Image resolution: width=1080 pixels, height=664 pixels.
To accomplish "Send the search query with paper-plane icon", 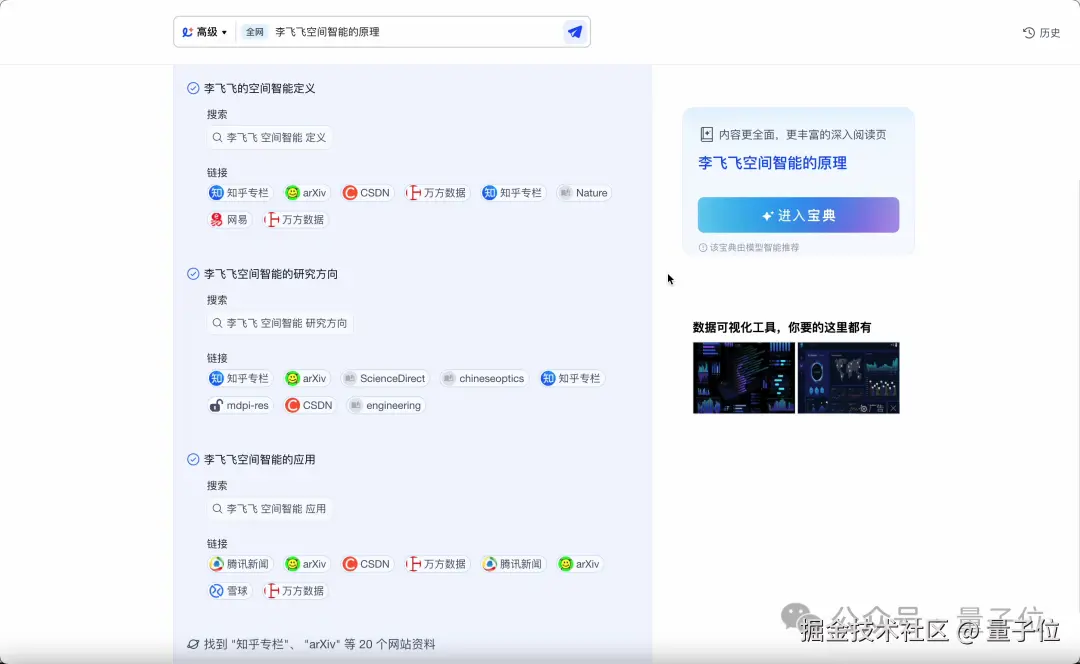I will [574, 32].
